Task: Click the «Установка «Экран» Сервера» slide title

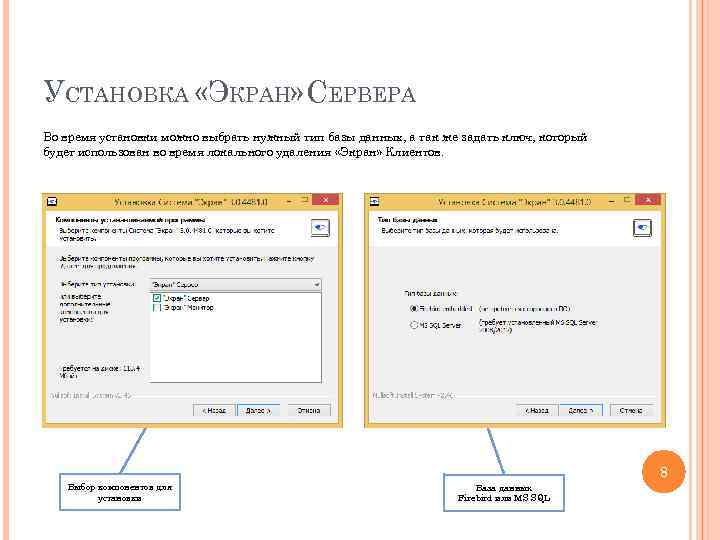Action: 230,92
